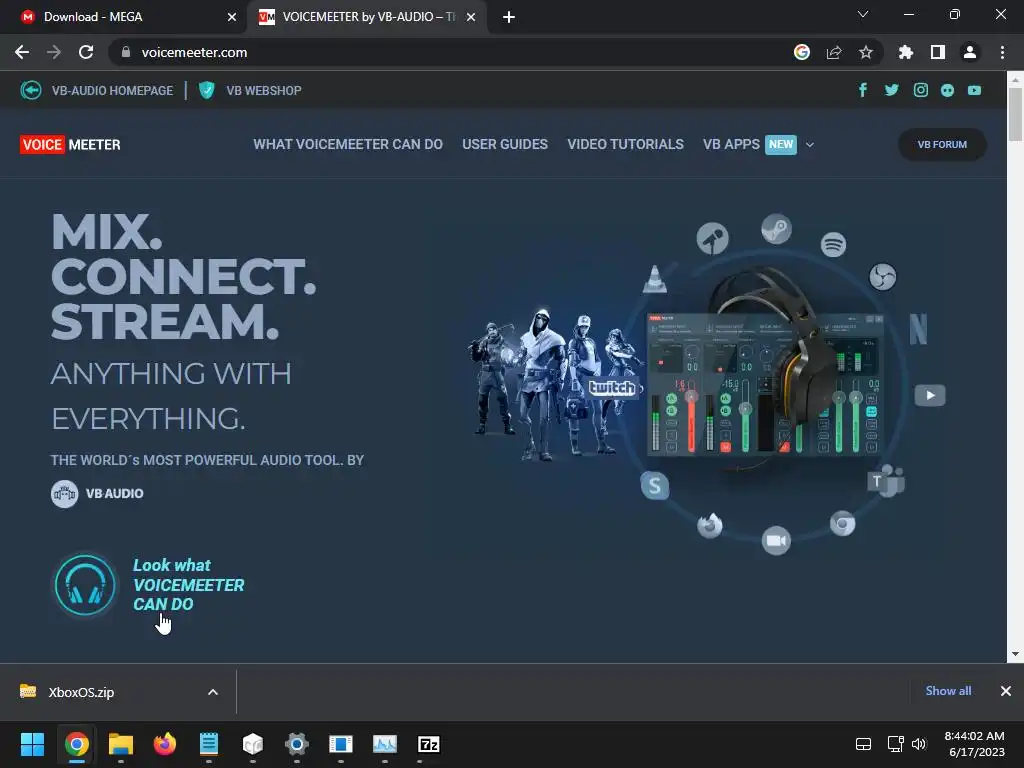
Task: Open the VB Apps menu item
Action: [731, 144]
